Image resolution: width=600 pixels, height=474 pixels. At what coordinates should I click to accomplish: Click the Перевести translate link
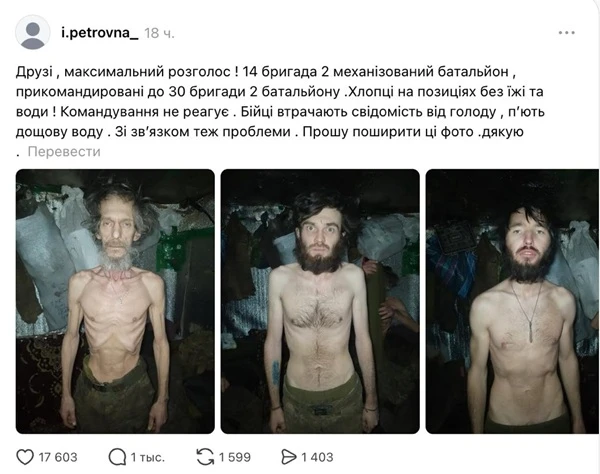[64, 151]
